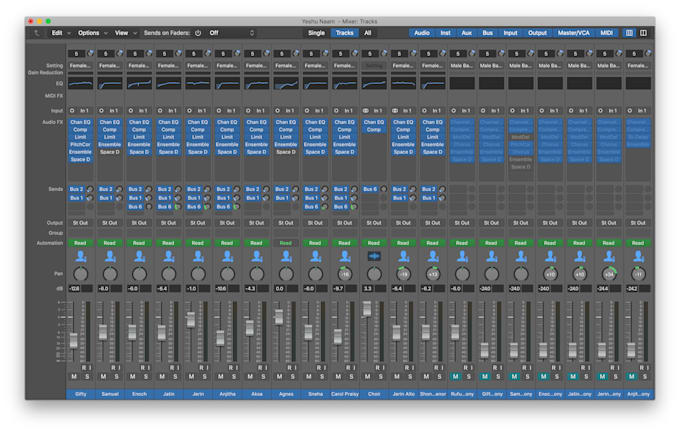Open Sends on Faders Off dropdown
This screenshot has height=433, width=680.
232,33
